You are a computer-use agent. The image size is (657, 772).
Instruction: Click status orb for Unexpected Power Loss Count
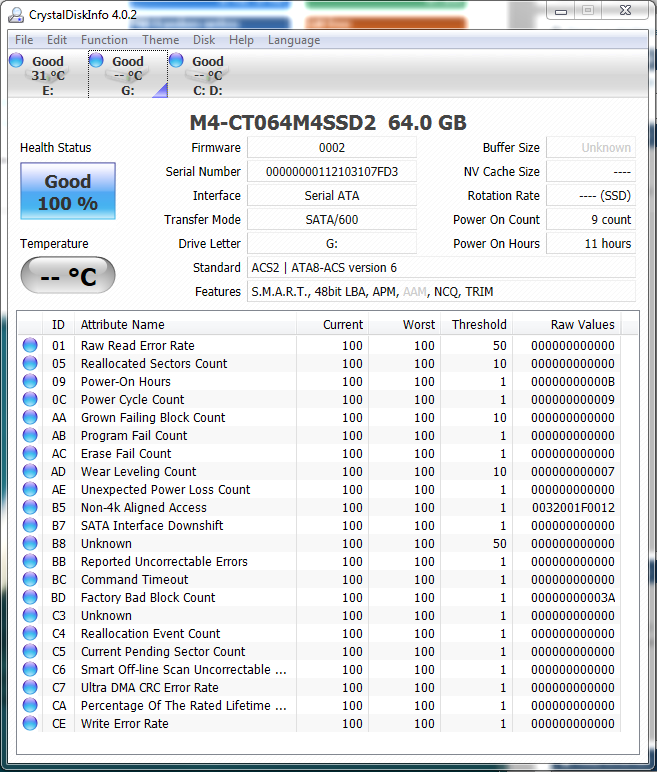(30, 489)
